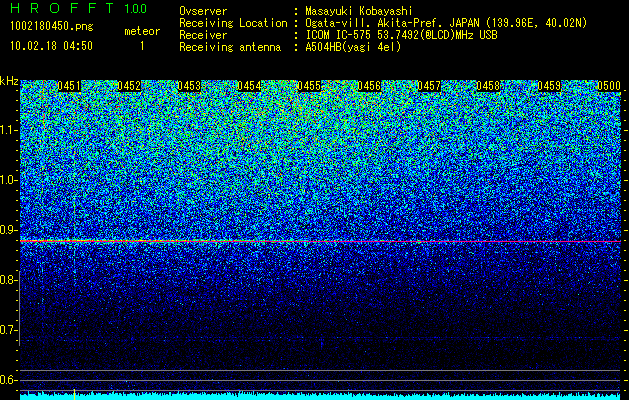Click the meteor count label
Image resolution: width=629 pixels, height=400 pixels.
point(142,31)
